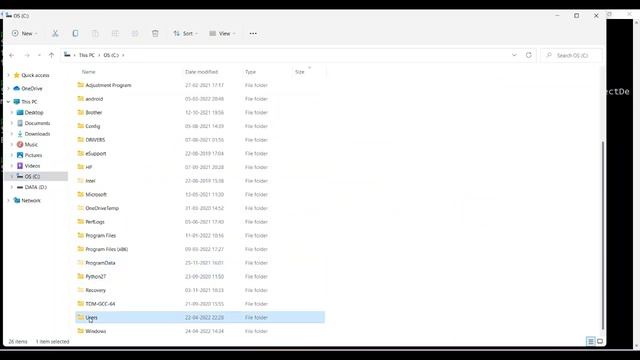Image resolution: width=640 pixels, height=360 pixels.
Task: Select Music in navigation pane
Action: [x=31, y=144]
